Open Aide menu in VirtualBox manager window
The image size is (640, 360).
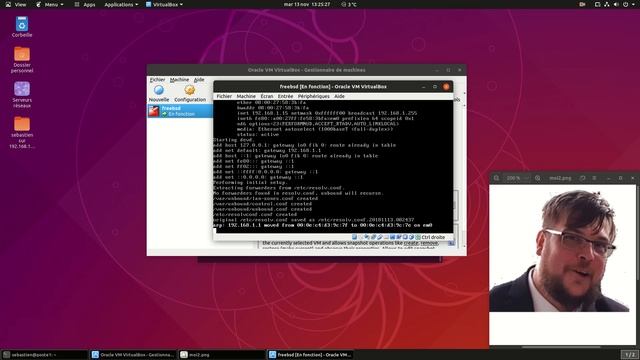[x=199, y=80]
